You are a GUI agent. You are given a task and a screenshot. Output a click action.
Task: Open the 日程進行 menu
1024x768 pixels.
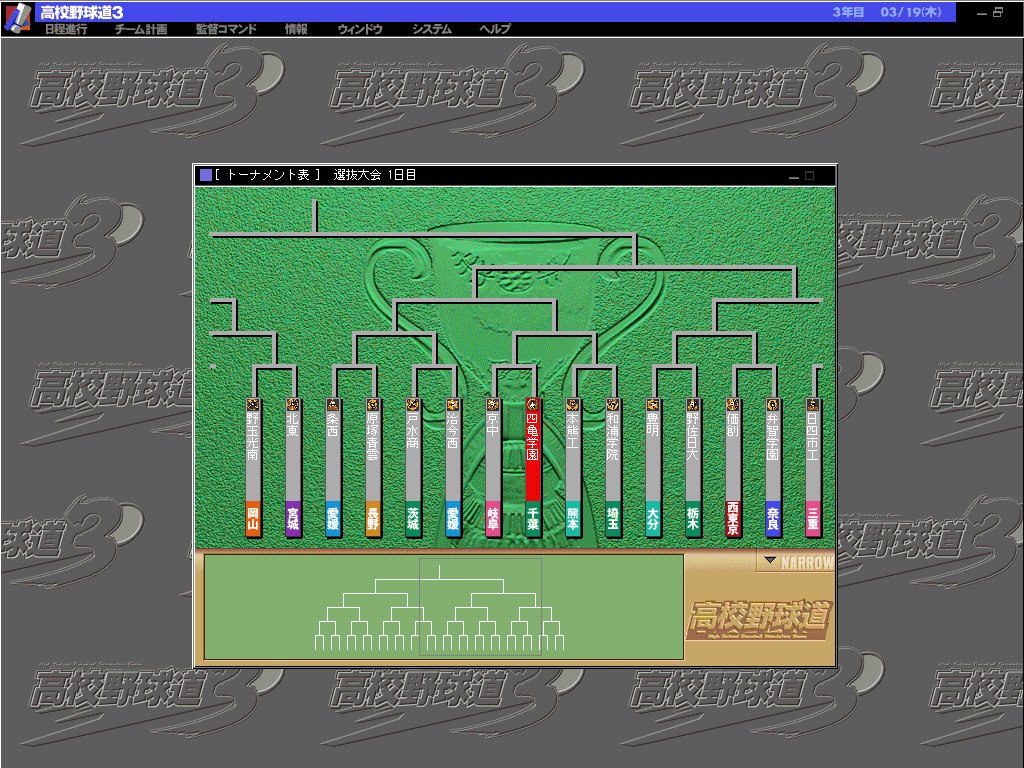click(66, 29)
